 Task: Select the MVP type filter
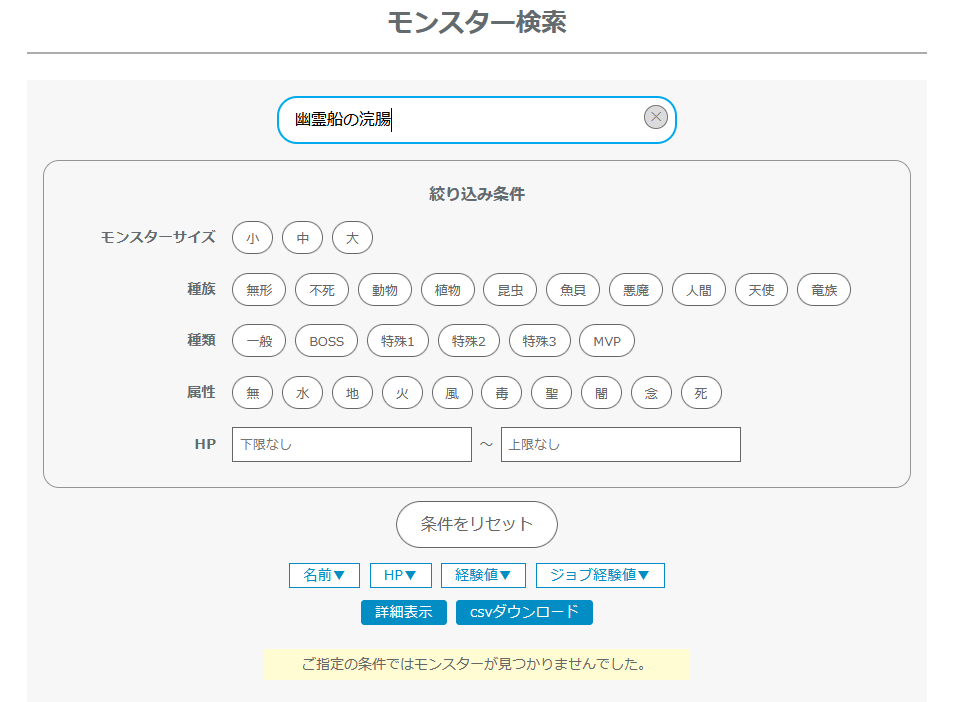tap(607, 341)
